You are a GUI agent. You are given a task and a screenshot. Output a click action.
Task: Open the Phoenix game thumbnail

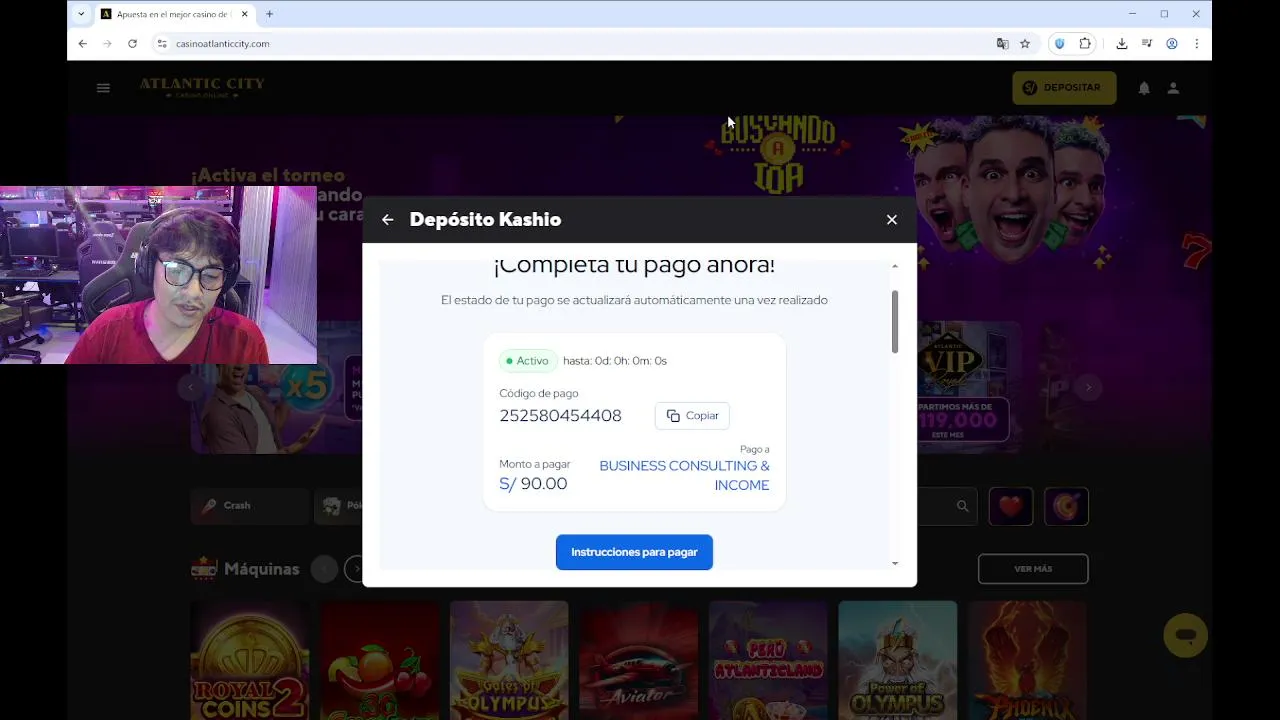(1027, 660)
